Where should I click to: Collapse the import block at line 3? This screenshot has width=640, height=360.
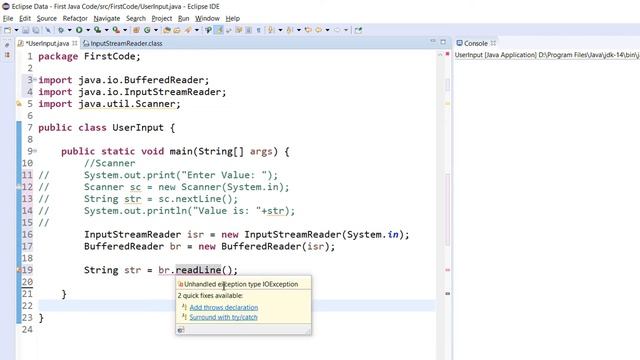(35, 80)
